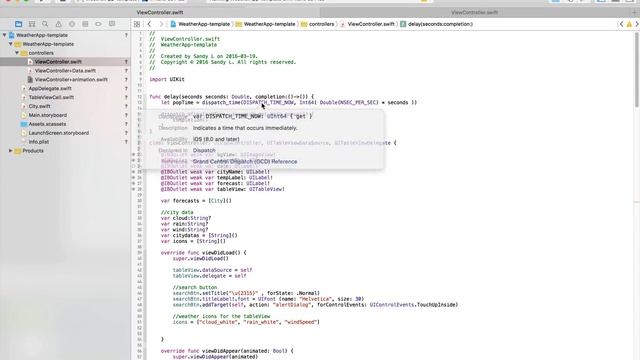Click the outlet connection circle beside tempLabel

pyautogui.click(x=133, y=178)
